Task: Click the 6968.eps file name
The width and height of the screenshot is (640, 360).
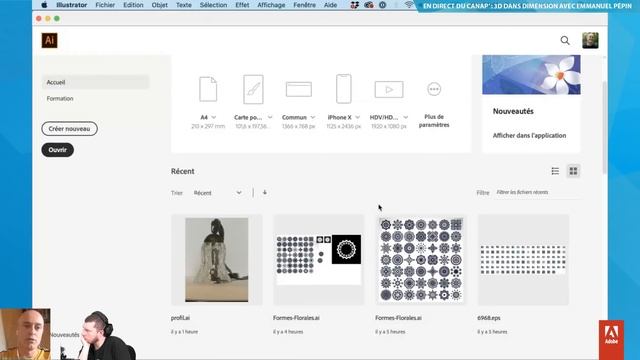Action: point(489,318)
